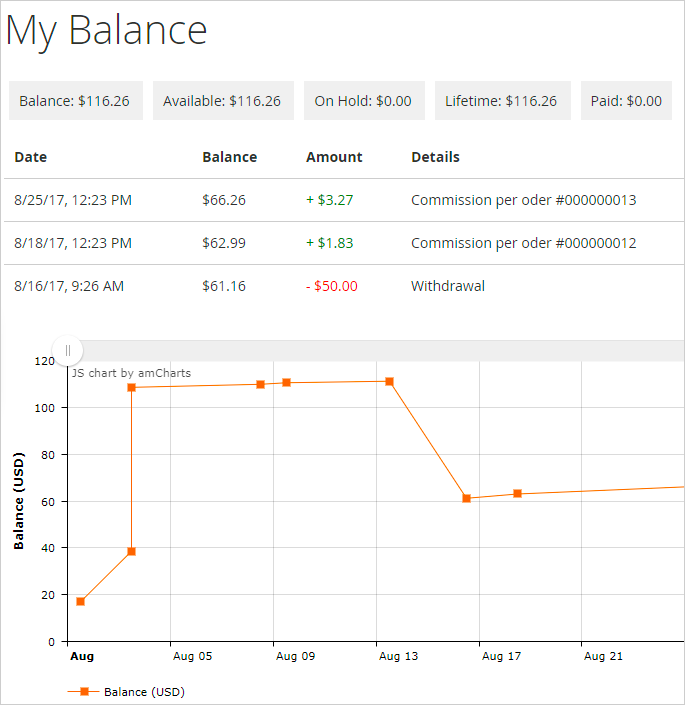This screenshot has height=705, width=685.
Task: Click the Amount column header
Action: [x=334, y=157]
